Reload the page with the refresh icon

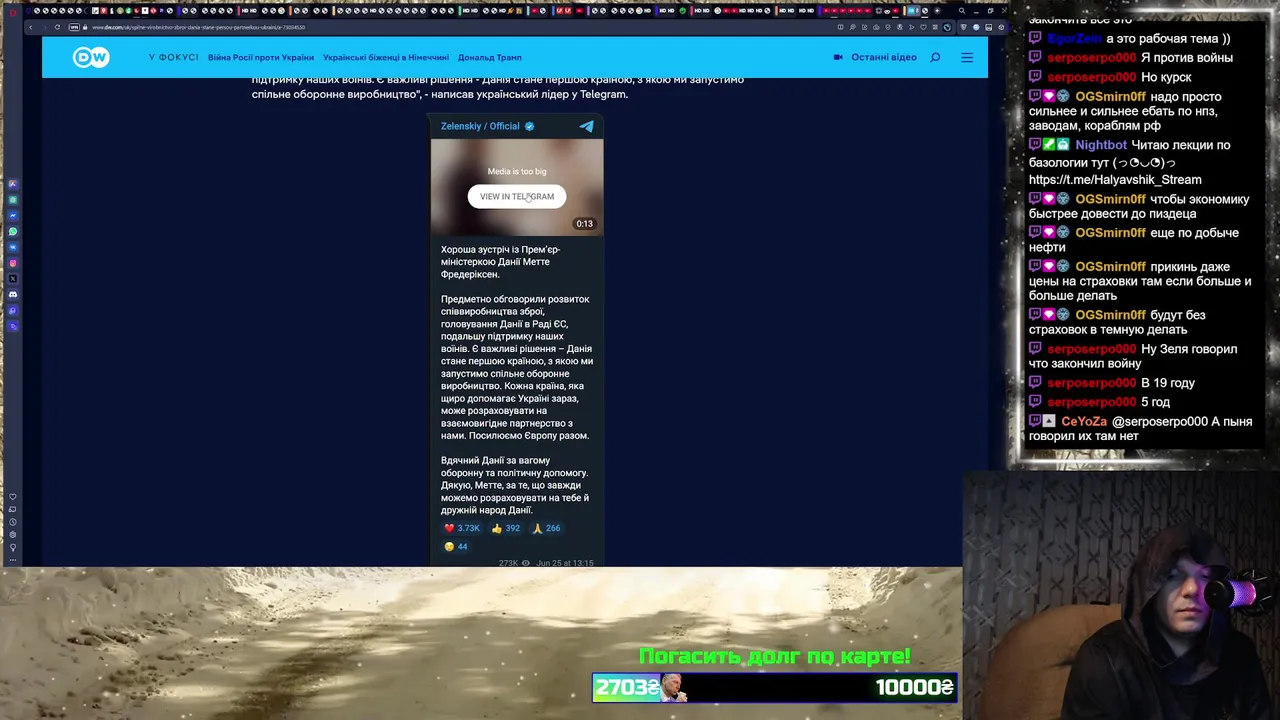point(57,27)
